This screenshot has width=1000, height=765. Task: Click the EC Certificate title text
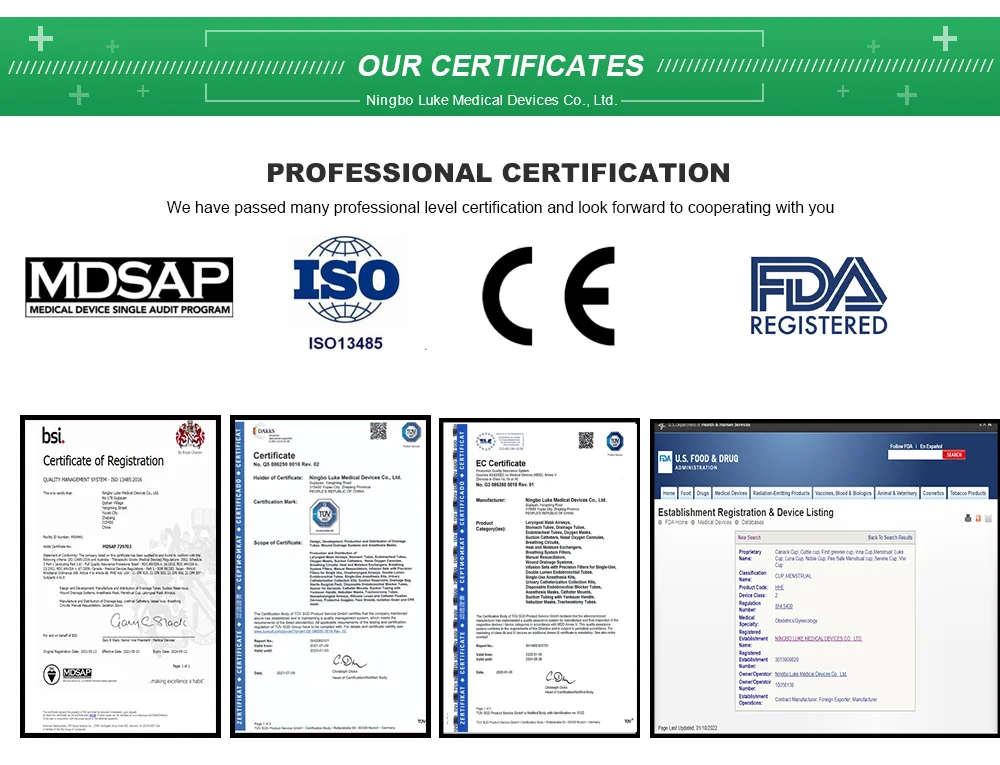click(501, 463)
